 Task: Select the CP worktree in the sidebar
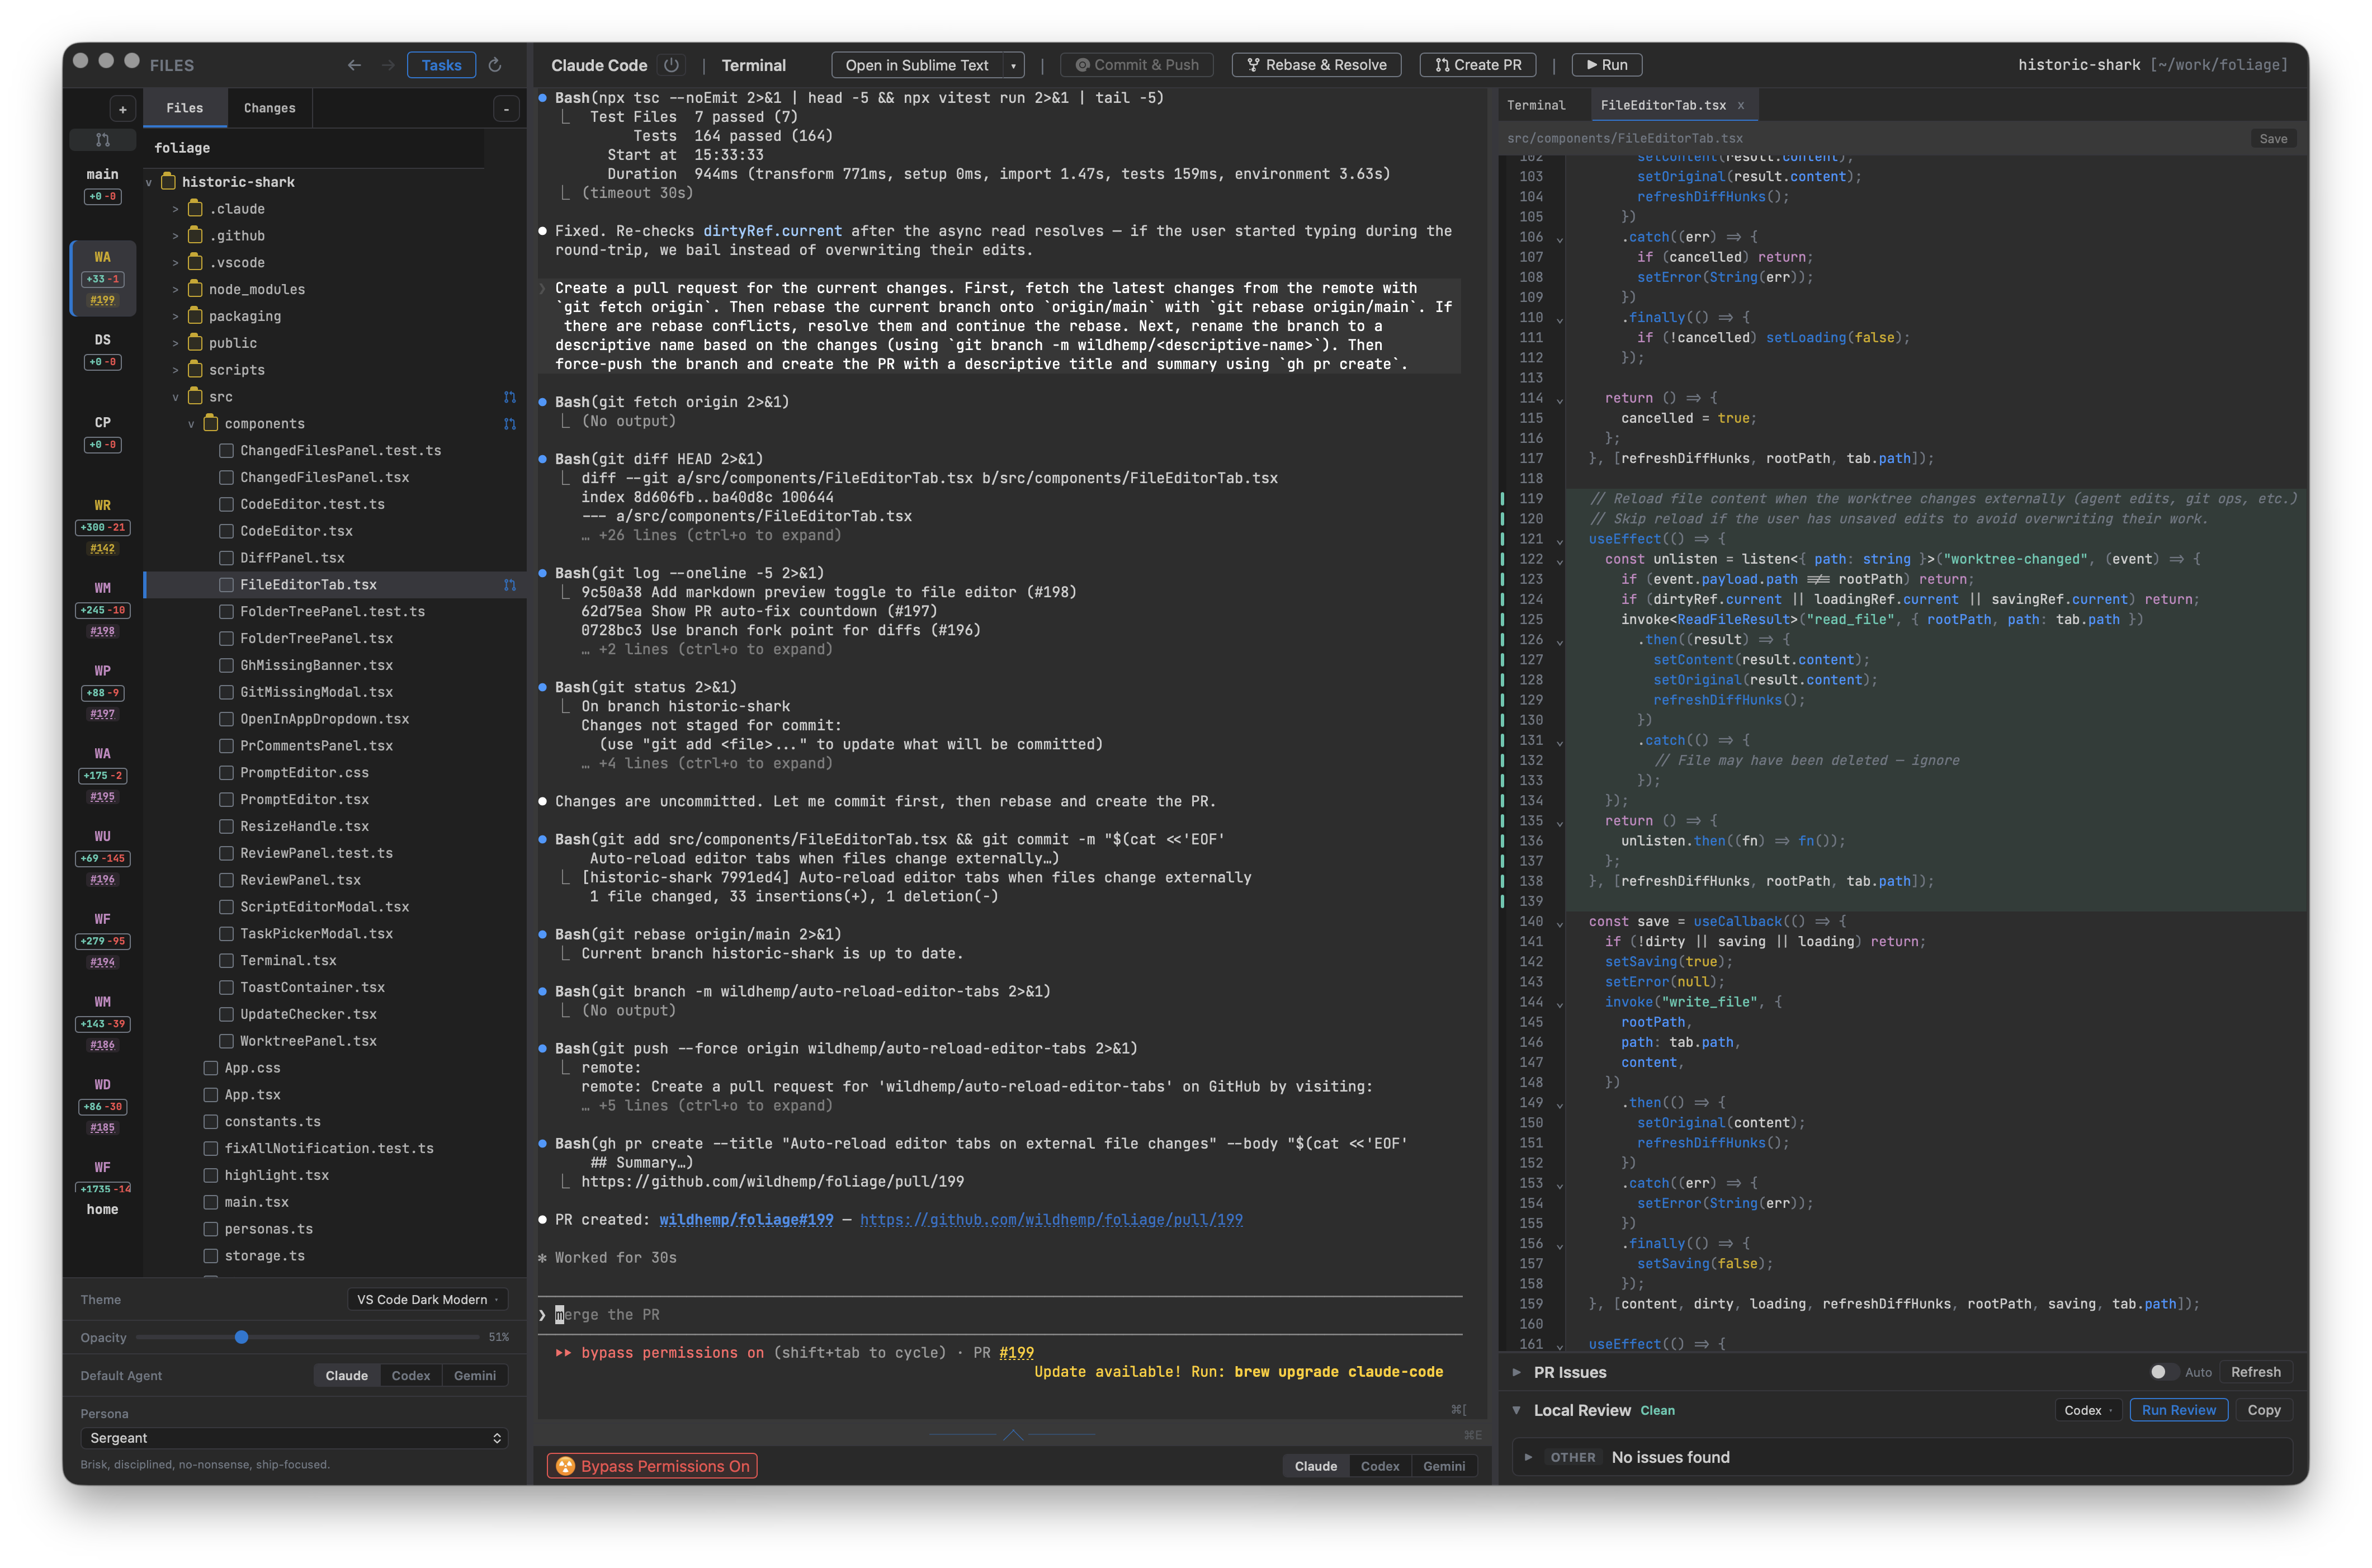102,433
